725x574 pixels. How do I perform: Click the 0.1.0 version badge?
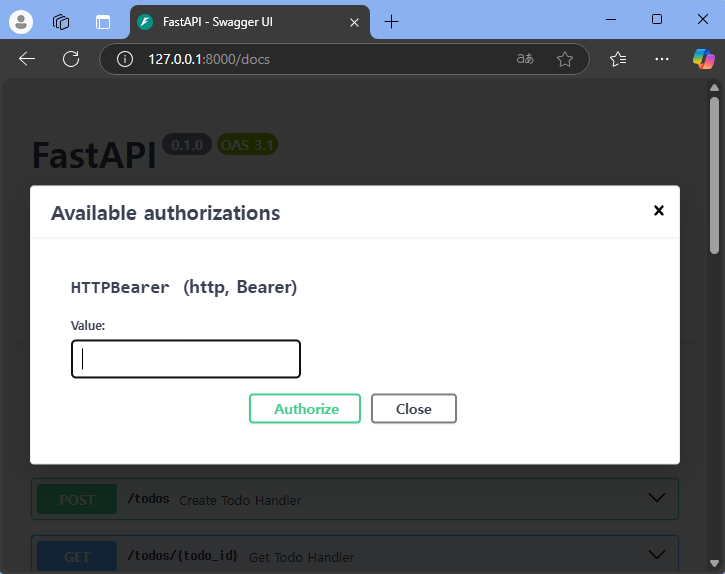187,145
